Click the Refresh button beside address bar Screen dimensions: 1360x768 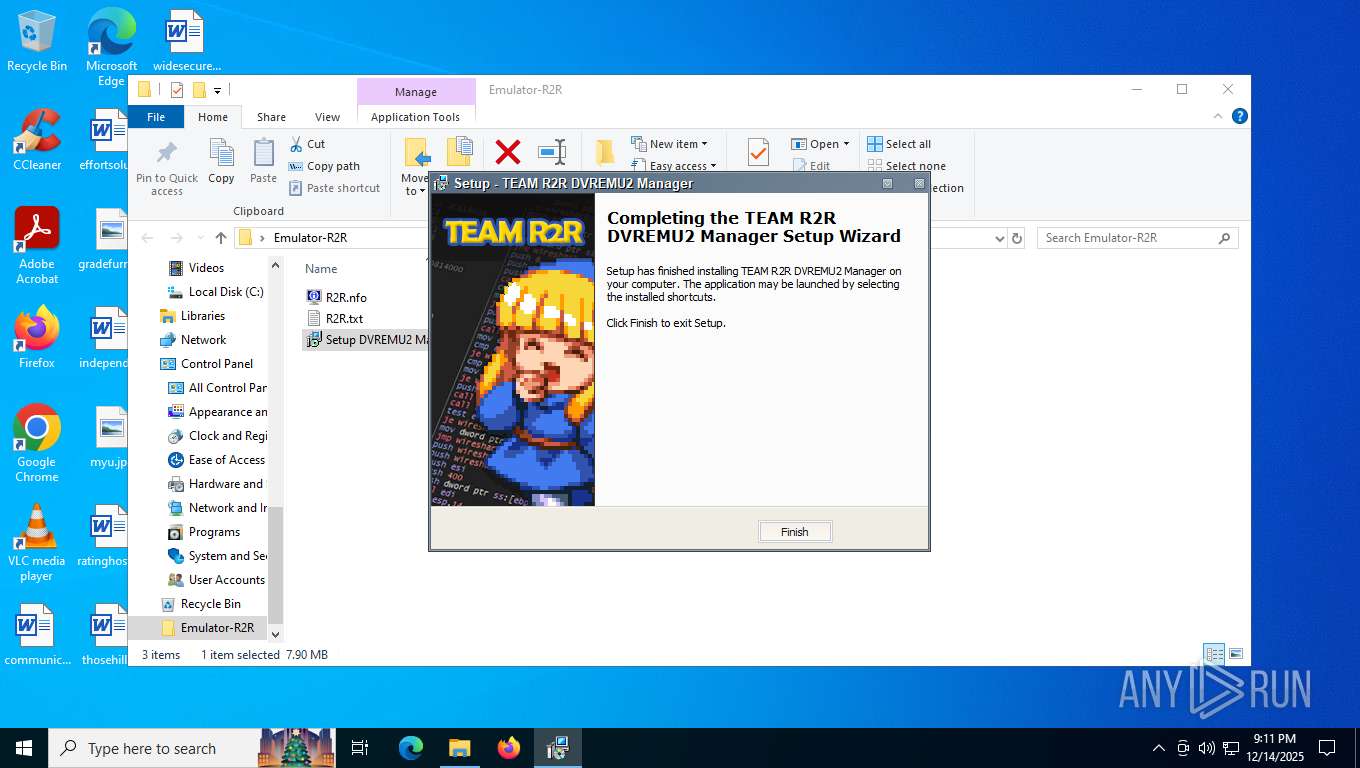point(1018,238)
